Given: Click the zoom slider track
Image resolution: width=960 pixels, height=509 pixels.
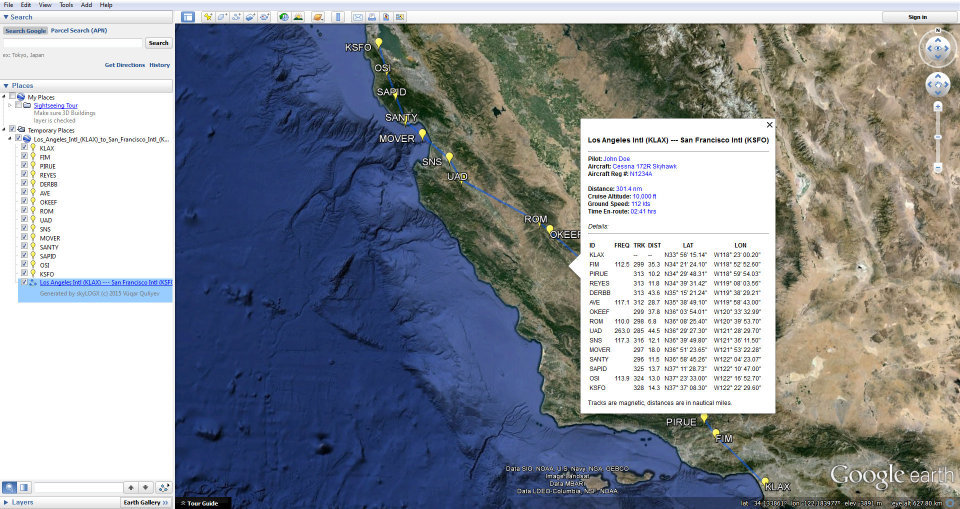Looking at the screenshot, I should [937, 137].
